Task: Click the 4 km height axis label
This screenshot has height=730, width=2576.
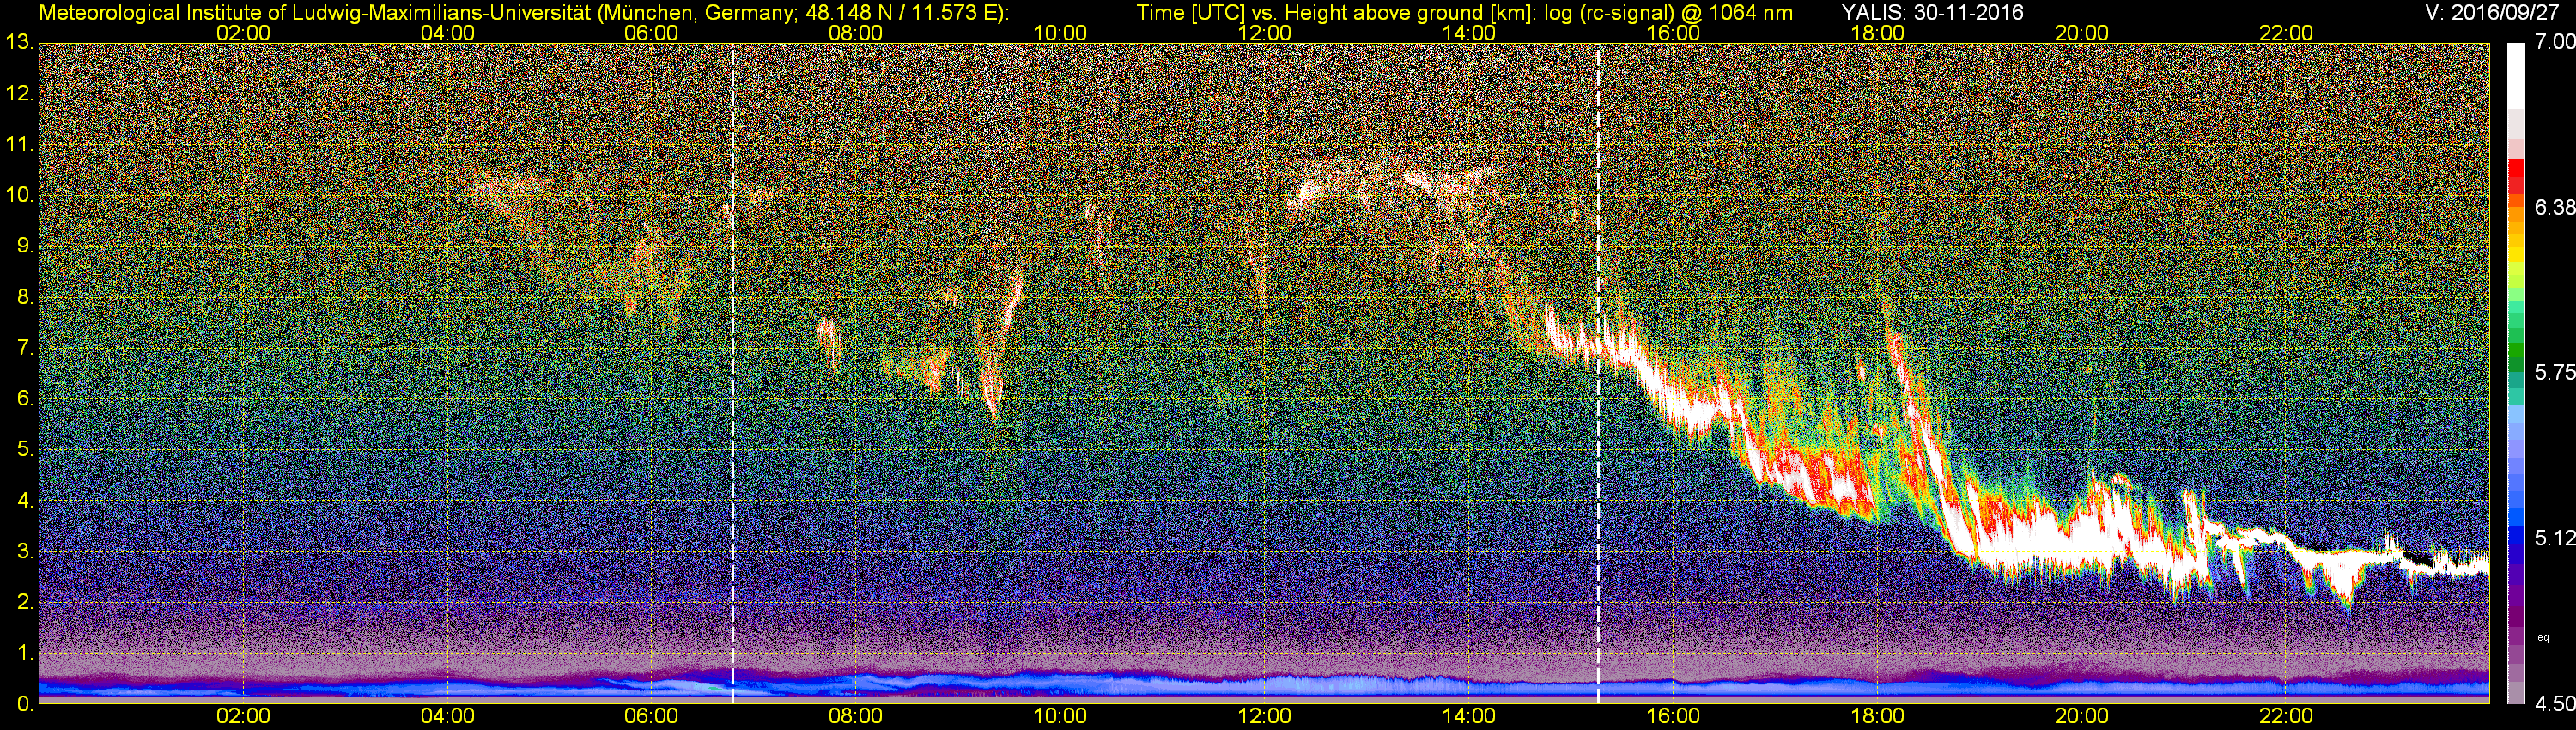Action: 24,500
